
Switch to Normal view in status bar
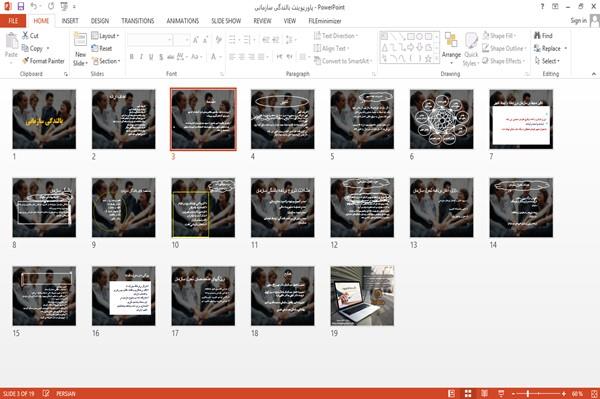(452, 393)
